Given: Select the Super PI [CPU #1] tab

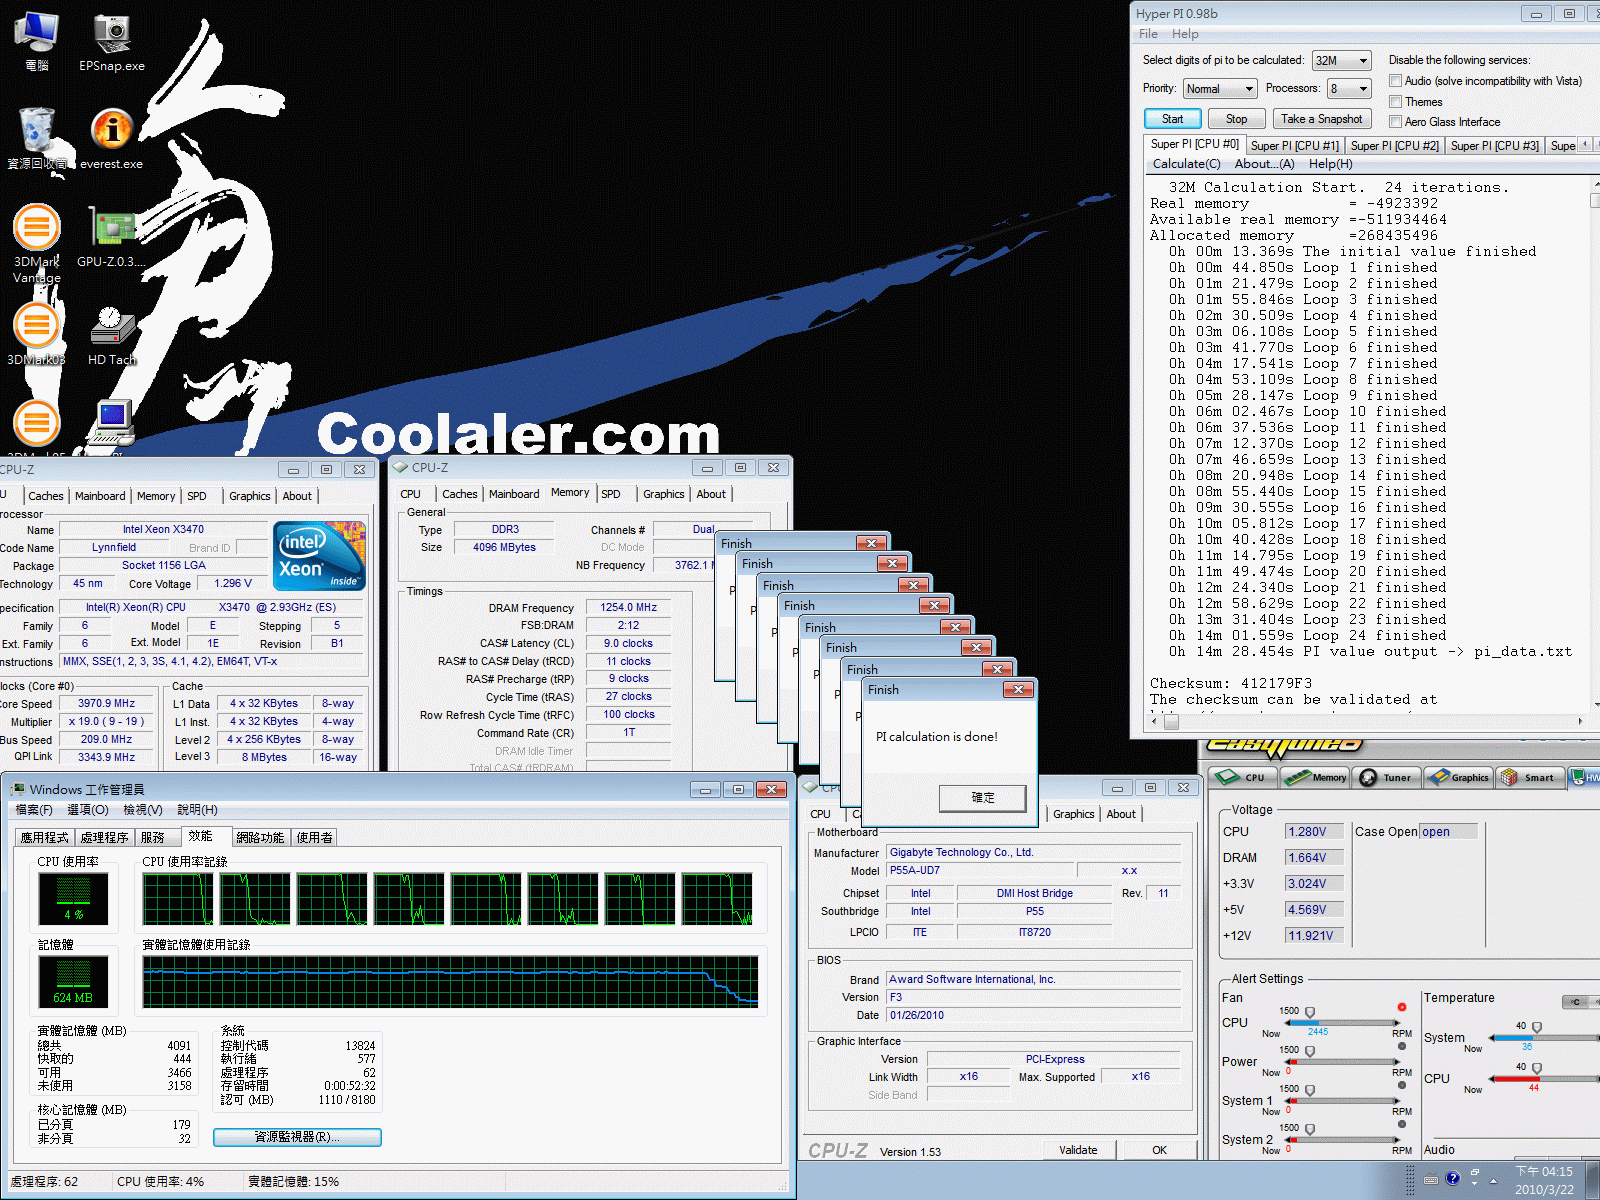Looking at the screenshot, I should [x=1294, y=146].
